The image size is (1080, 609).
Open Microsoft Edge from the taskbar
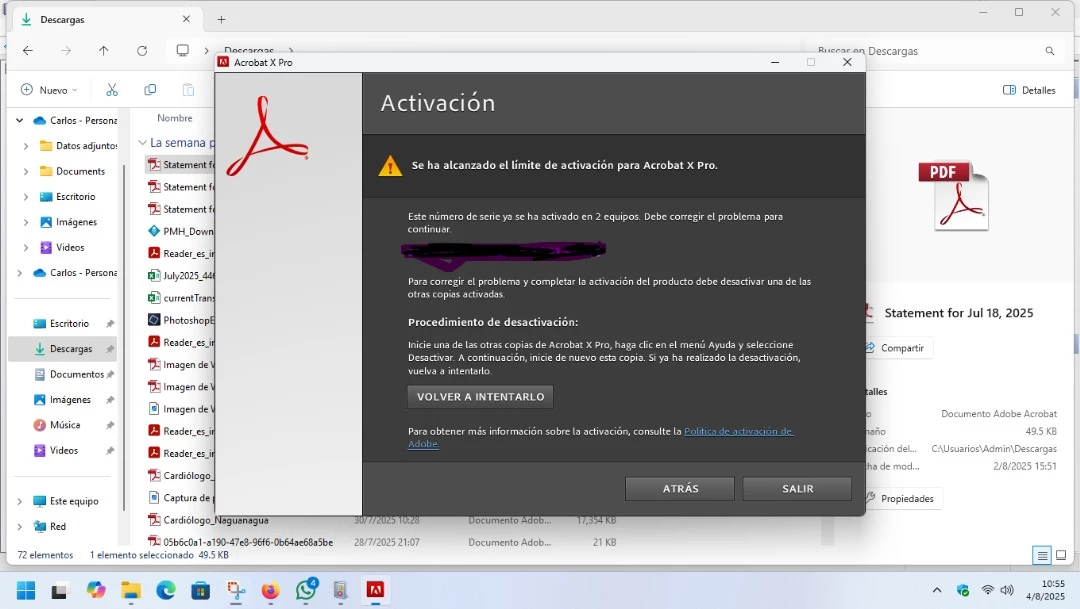click(x=166, y=590)
